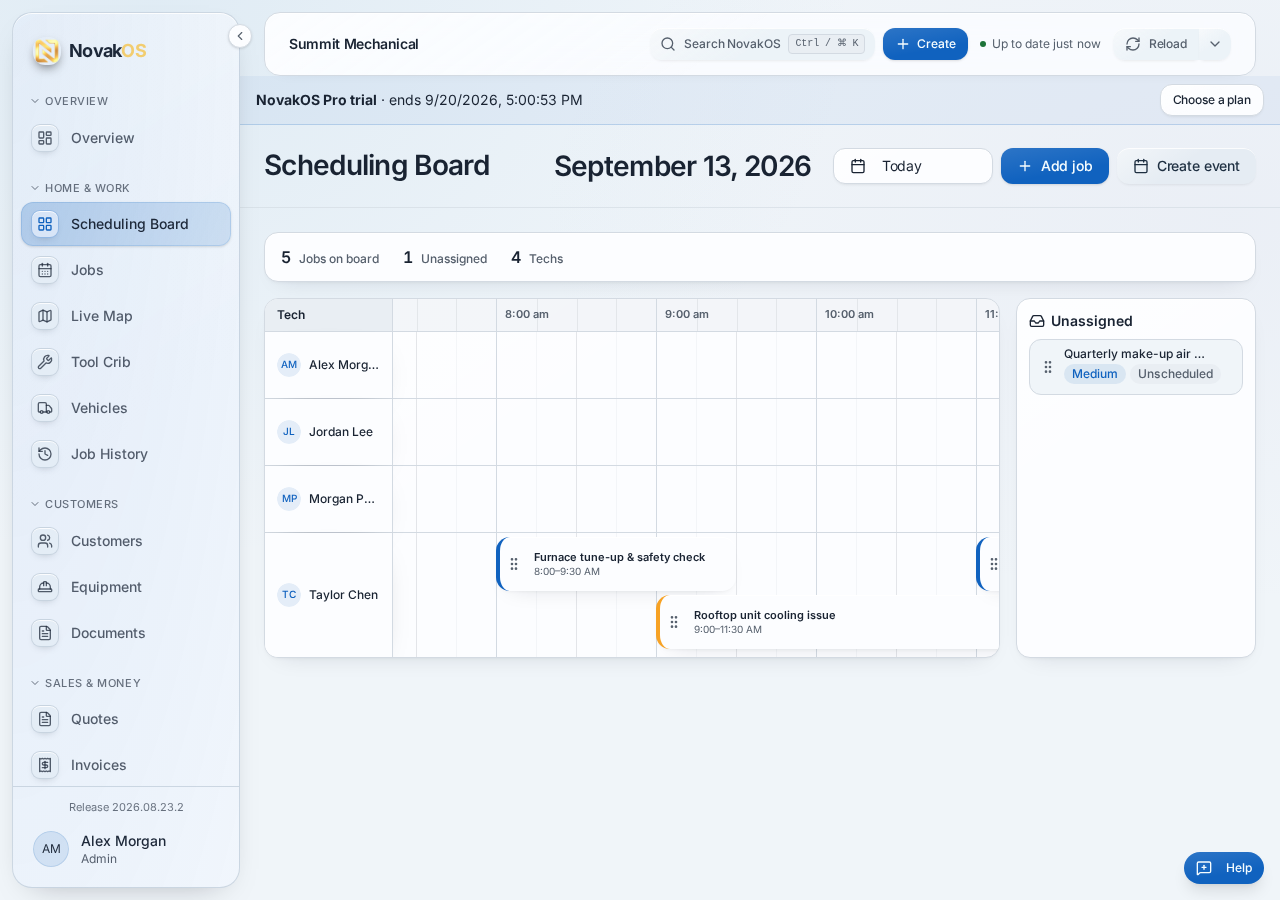
Task: Collapse the OVERVIEW section header
Action: tap(69, 101)
